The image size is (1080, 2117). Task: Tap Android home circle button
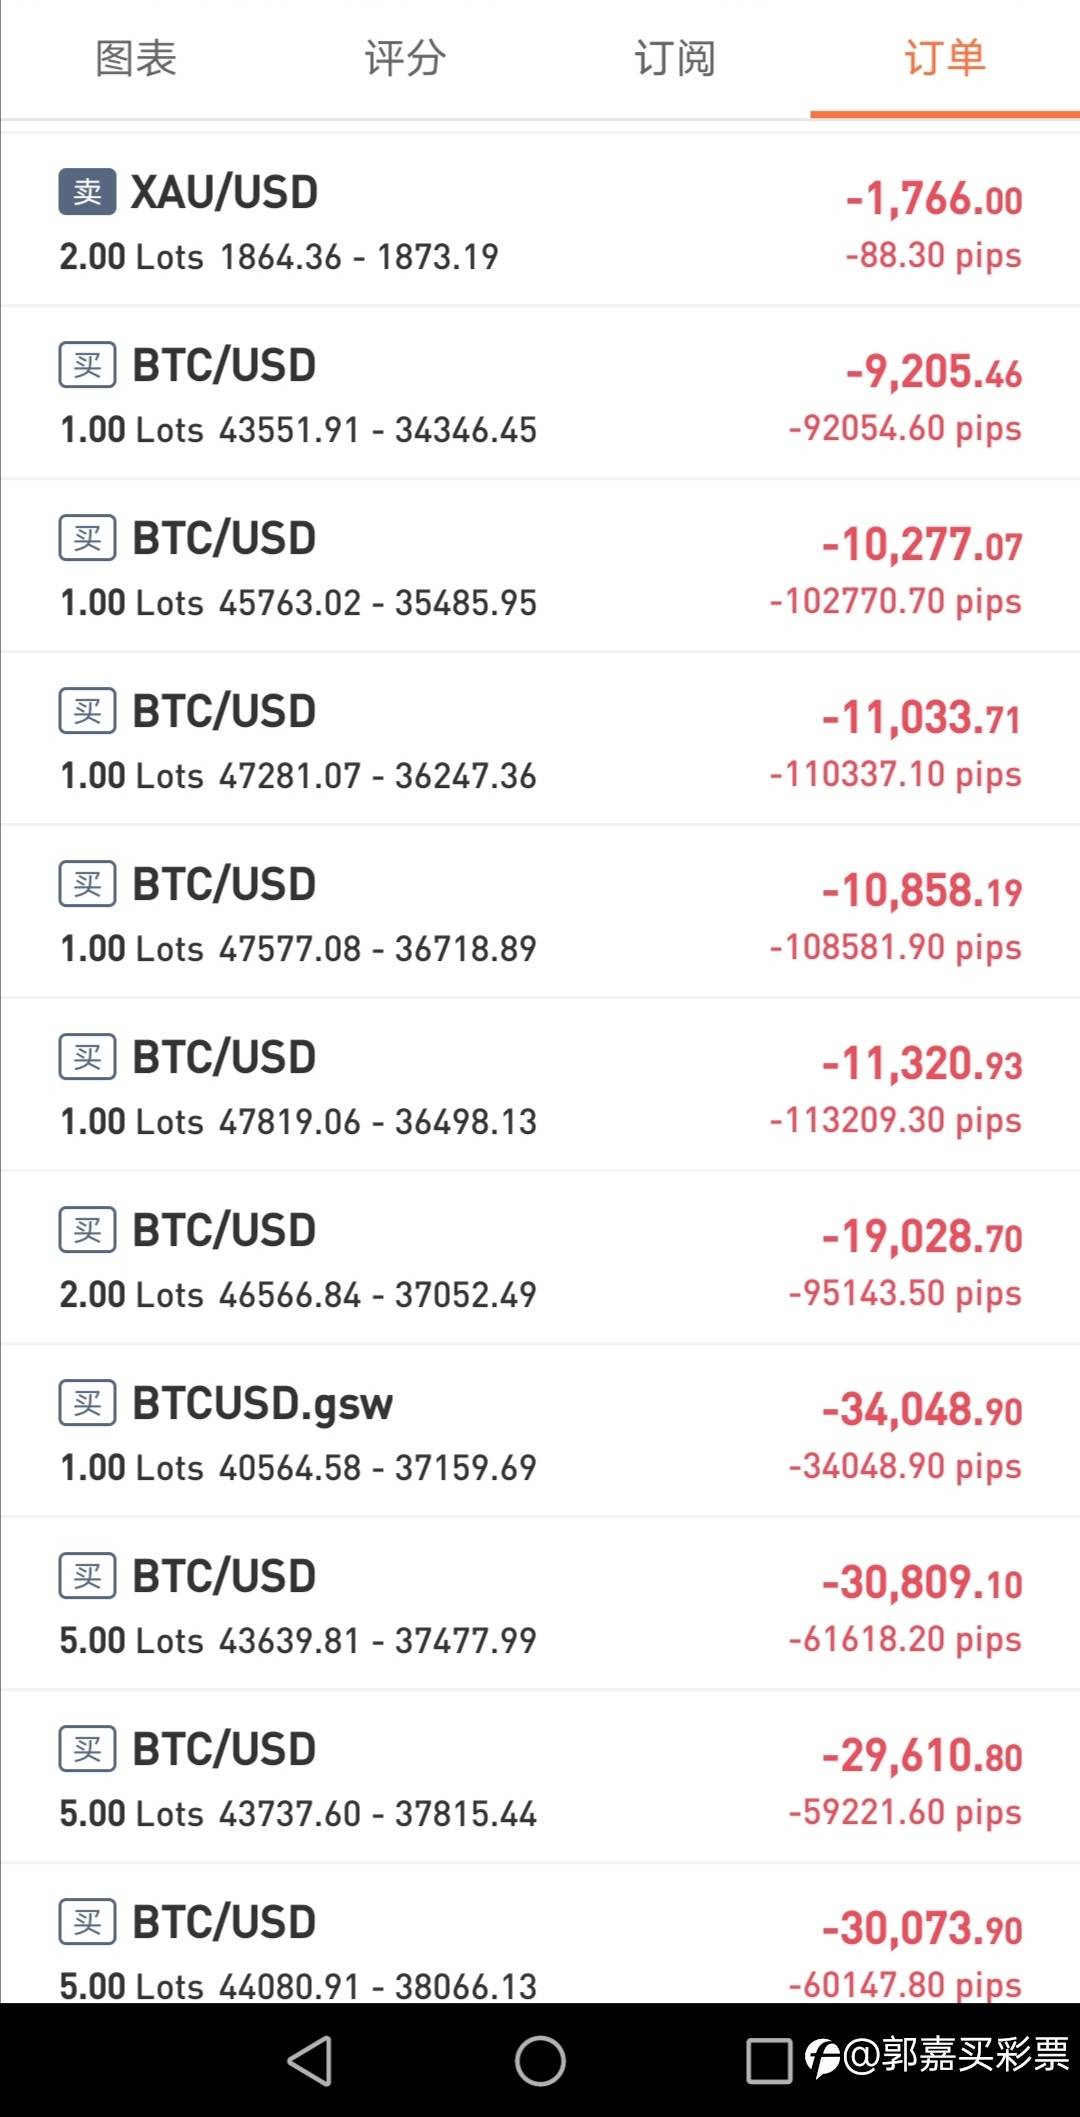pyautogui.click(x=540, y=2060)
